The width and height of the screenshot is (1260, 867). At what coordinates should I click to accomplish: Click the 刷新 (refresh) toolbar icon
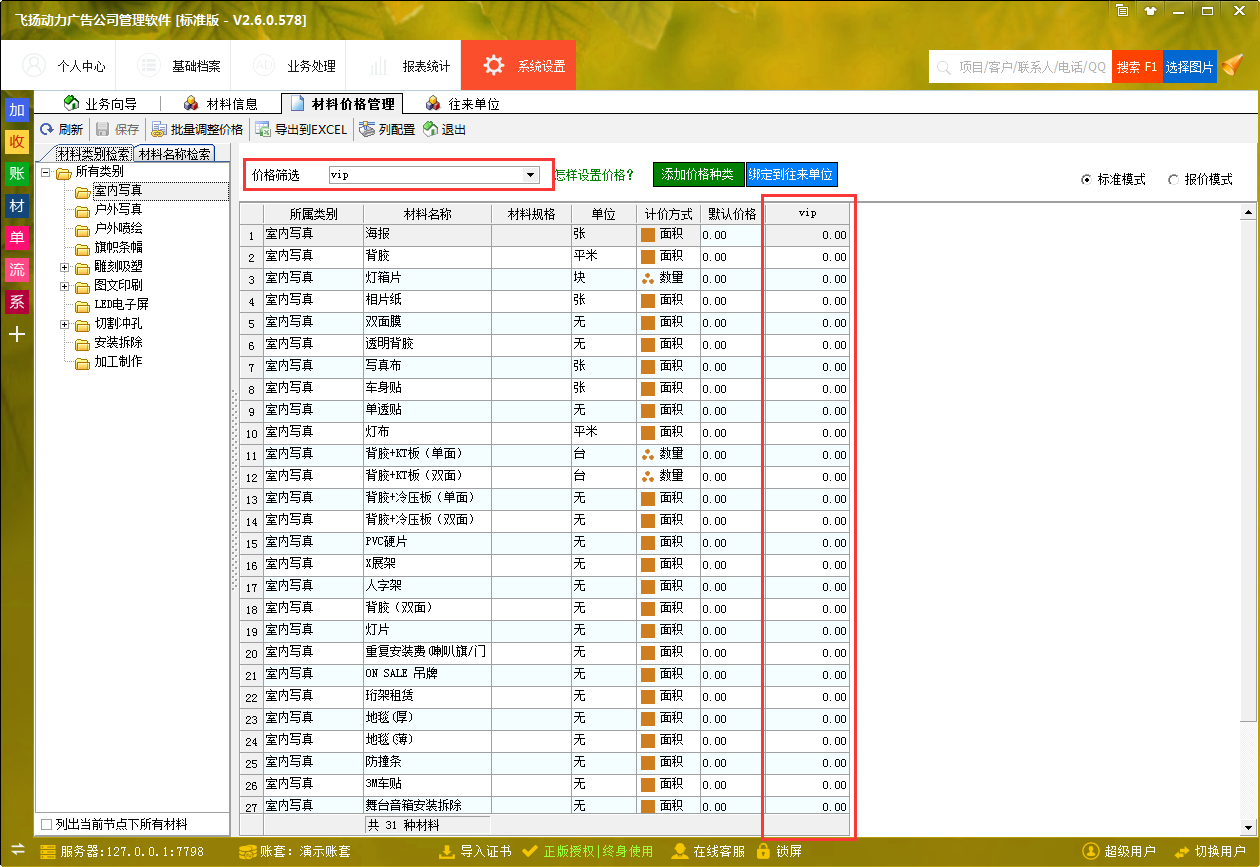click(x=62, y=128)
